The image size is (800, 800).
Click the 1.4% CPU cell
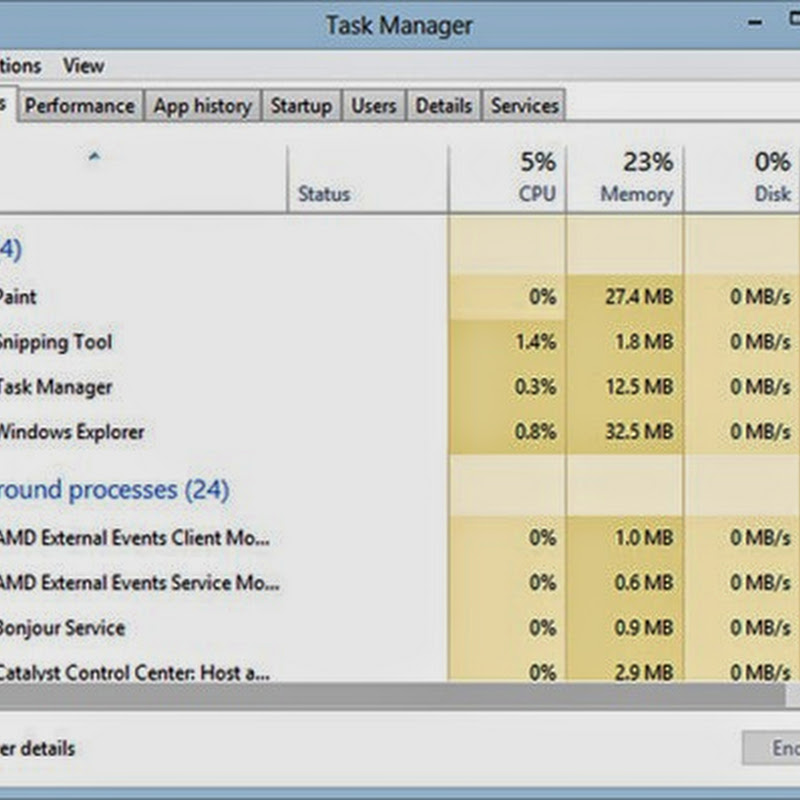coord(508,342)
